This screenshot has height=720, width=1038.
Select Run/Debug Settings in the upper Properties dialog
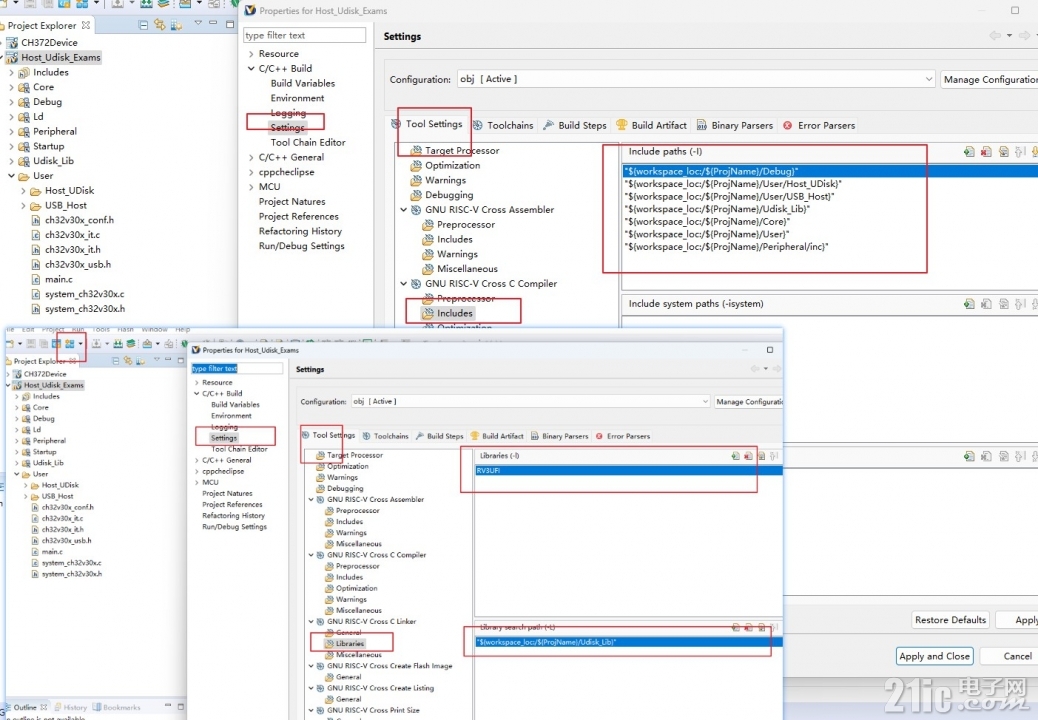tap(301, 246)
